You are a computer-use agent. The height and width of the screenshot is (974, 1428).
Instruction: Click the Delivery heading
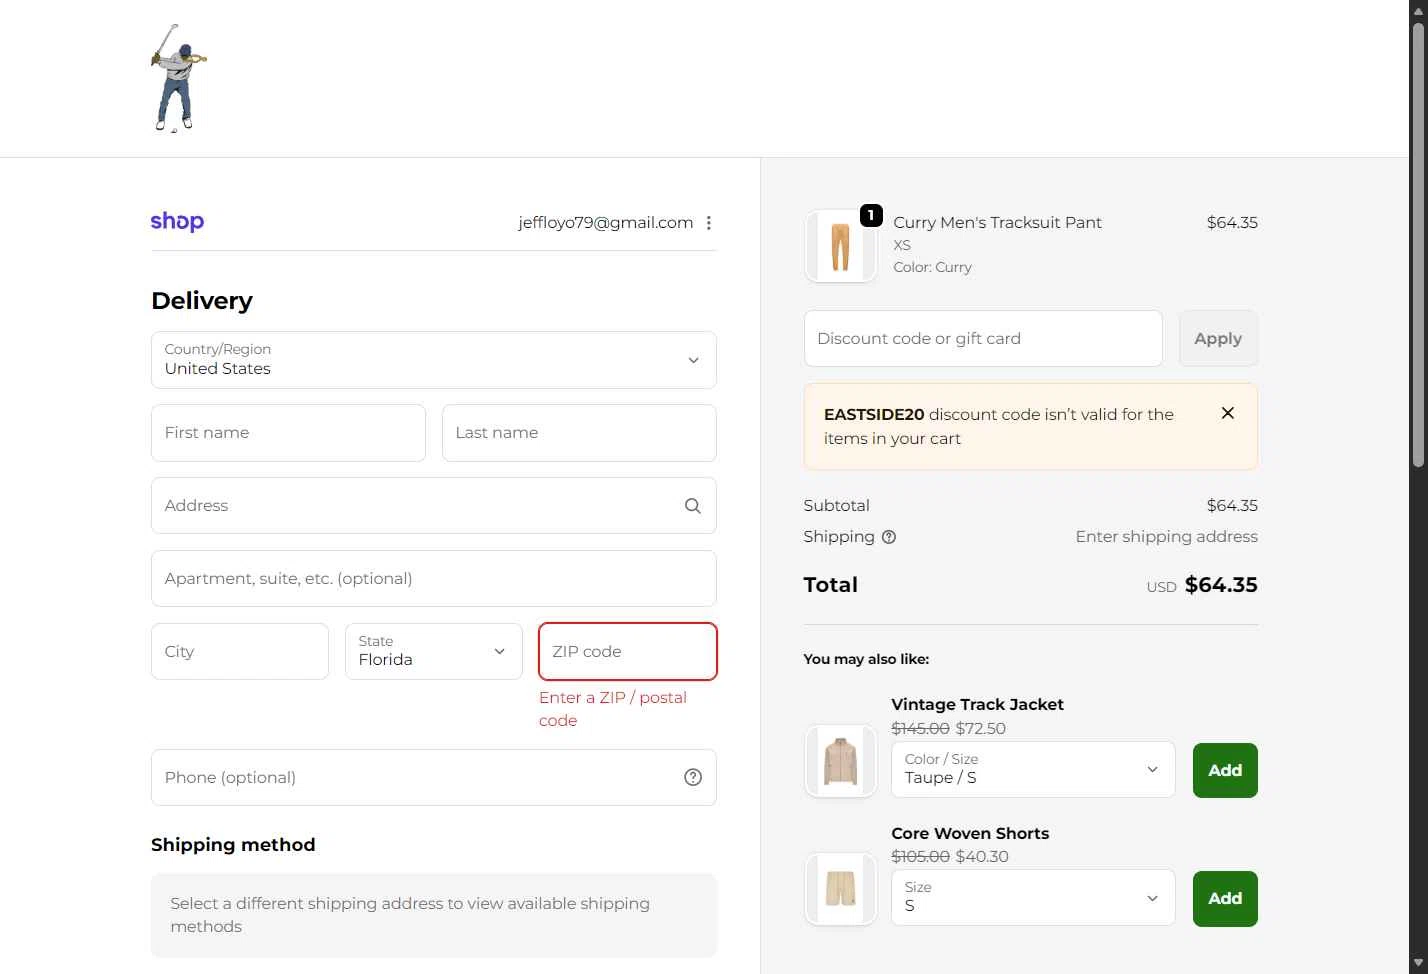point(202,301)
